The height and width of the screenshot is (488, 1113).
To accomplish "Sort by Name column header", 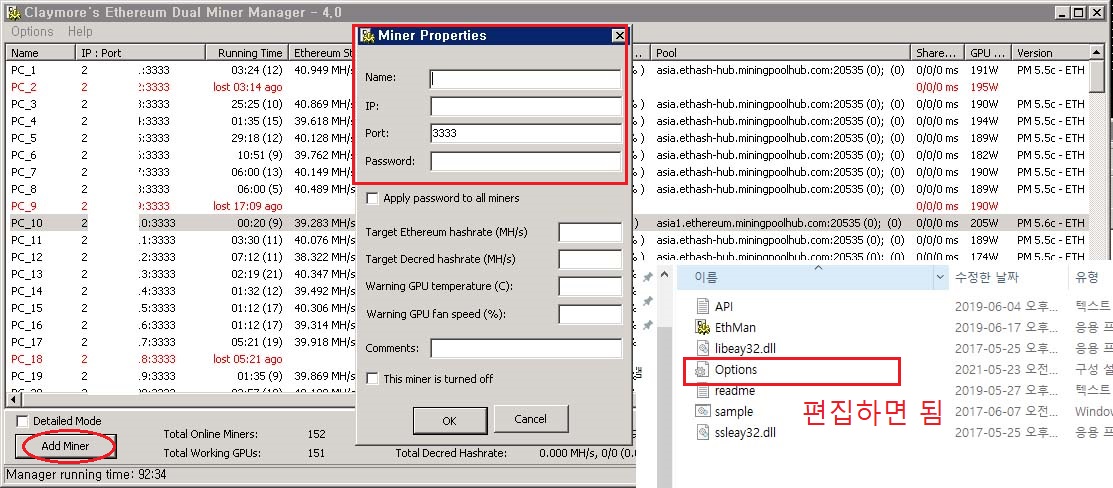I will point(40,53).
